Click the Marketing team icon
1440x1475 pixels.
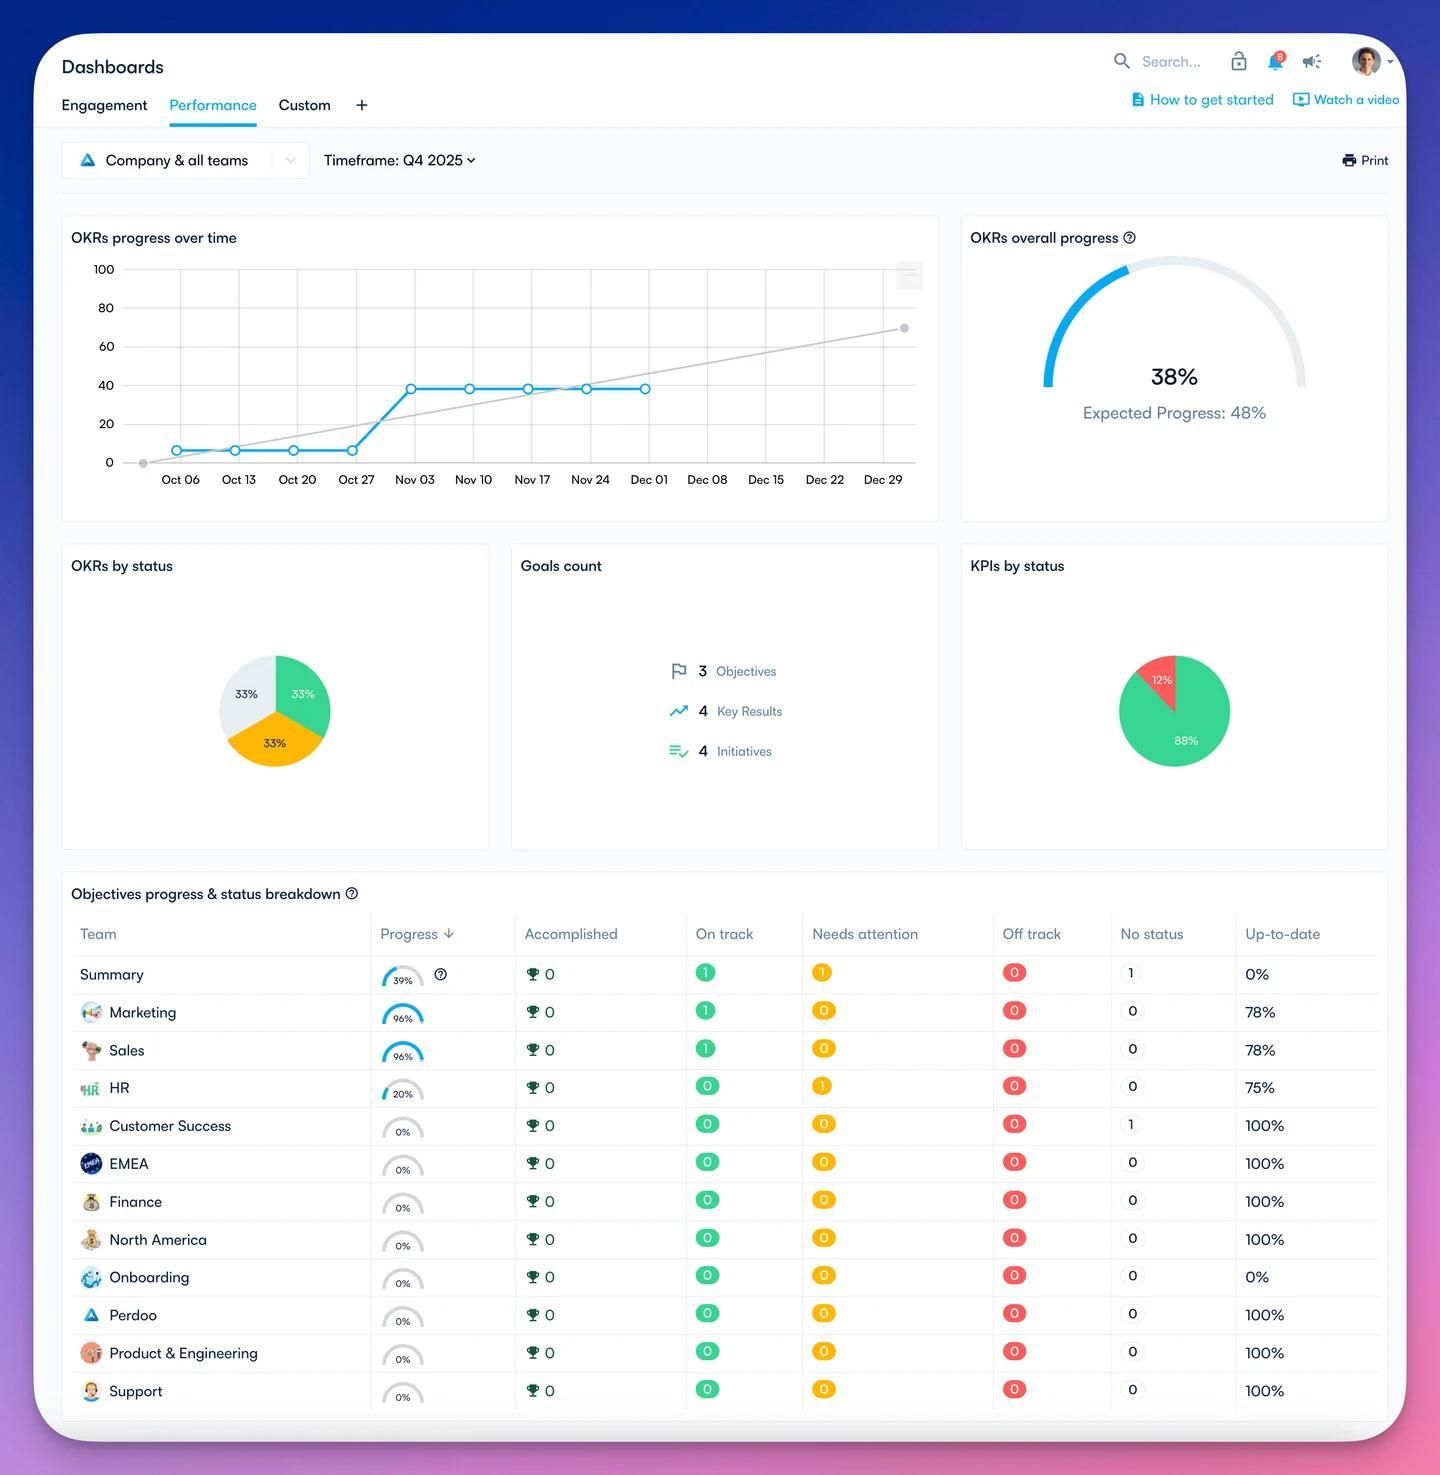click(x=91, y=1012)
